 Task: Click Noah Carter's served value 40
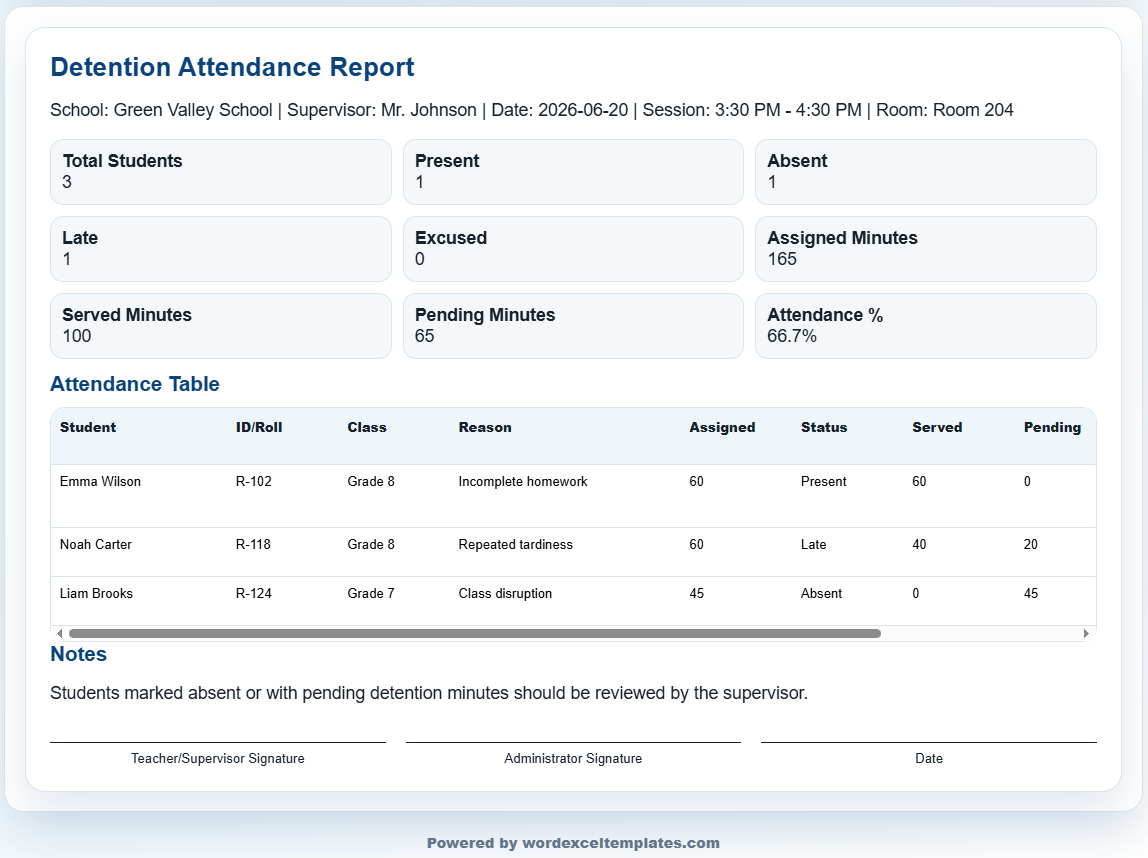(x=919, y=544)
